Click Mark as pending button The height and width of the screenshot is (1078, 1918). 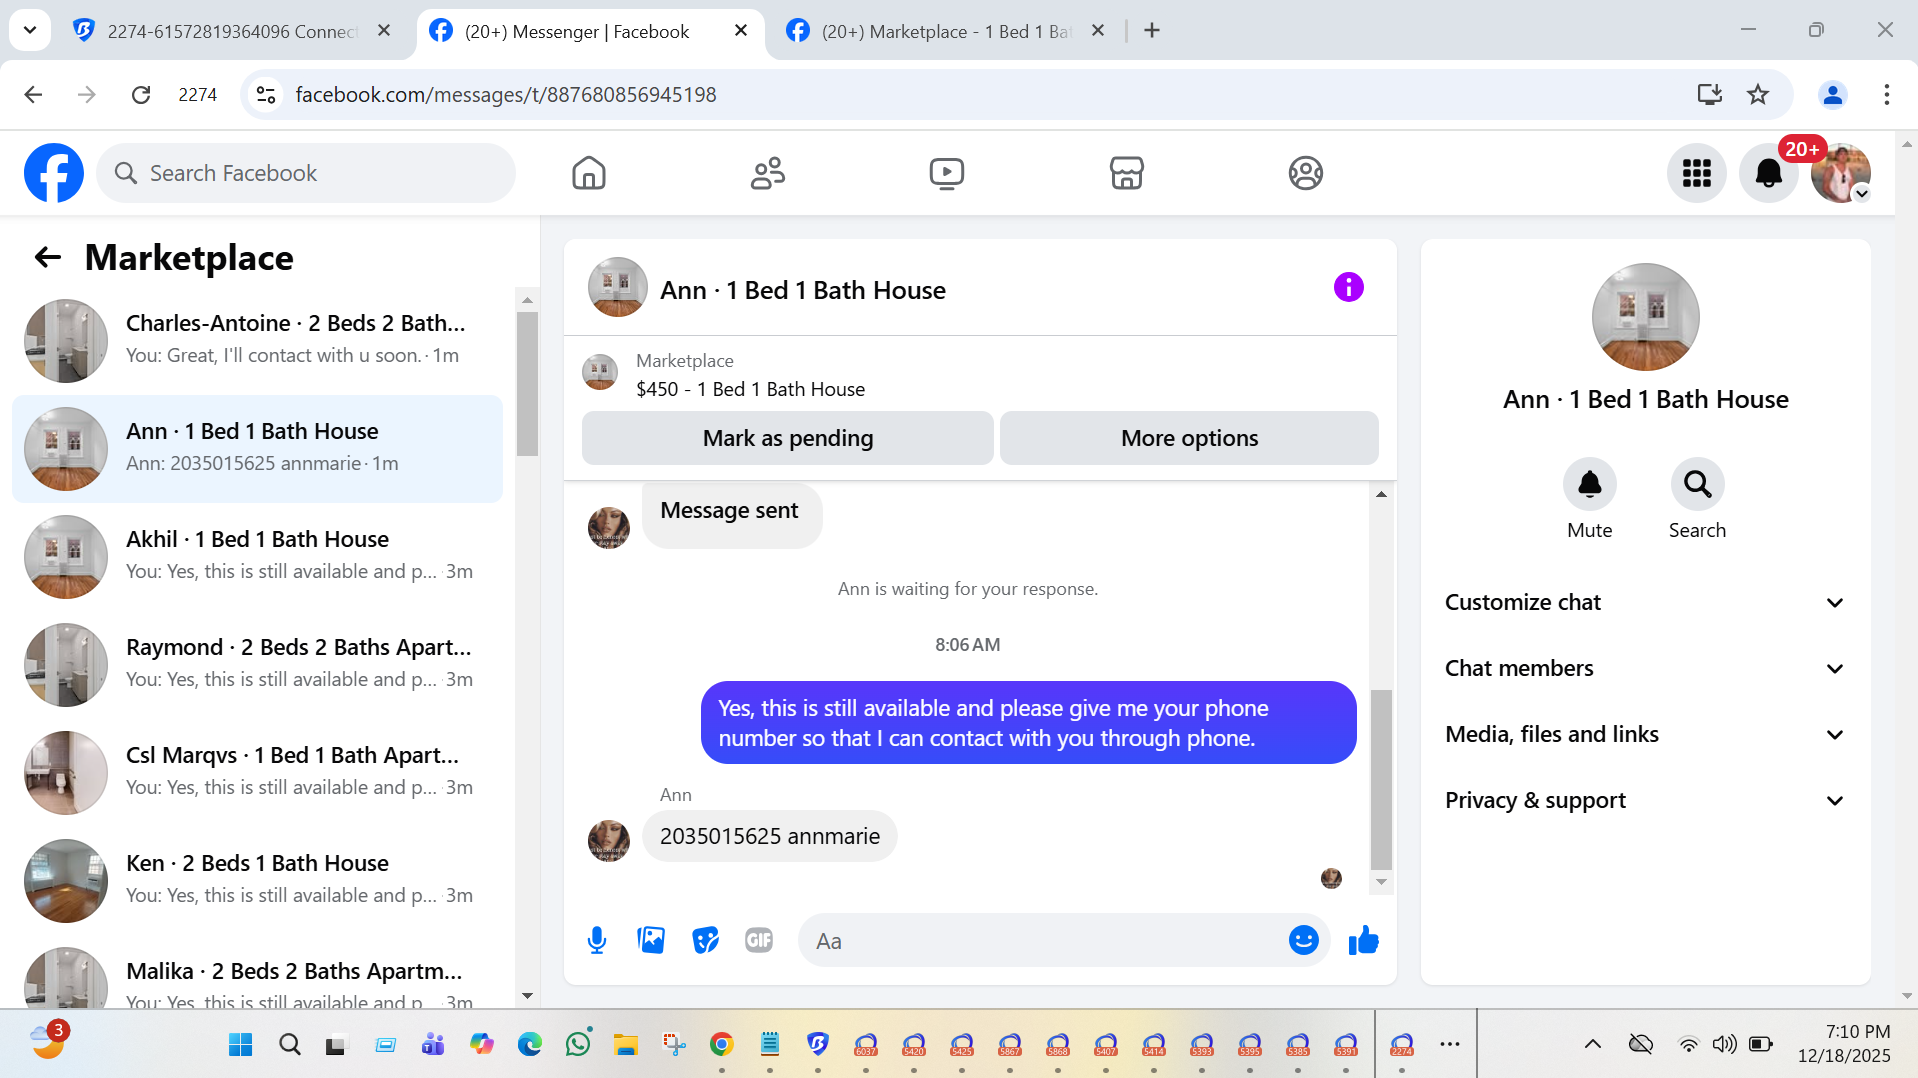tap(788, 438)
